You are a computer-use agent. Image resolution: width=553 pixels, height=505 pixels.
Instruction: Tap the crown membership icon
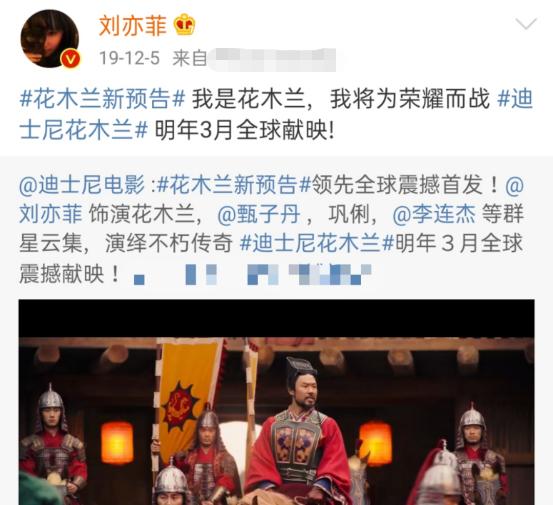pyautogui.click(x=185, y=24)
